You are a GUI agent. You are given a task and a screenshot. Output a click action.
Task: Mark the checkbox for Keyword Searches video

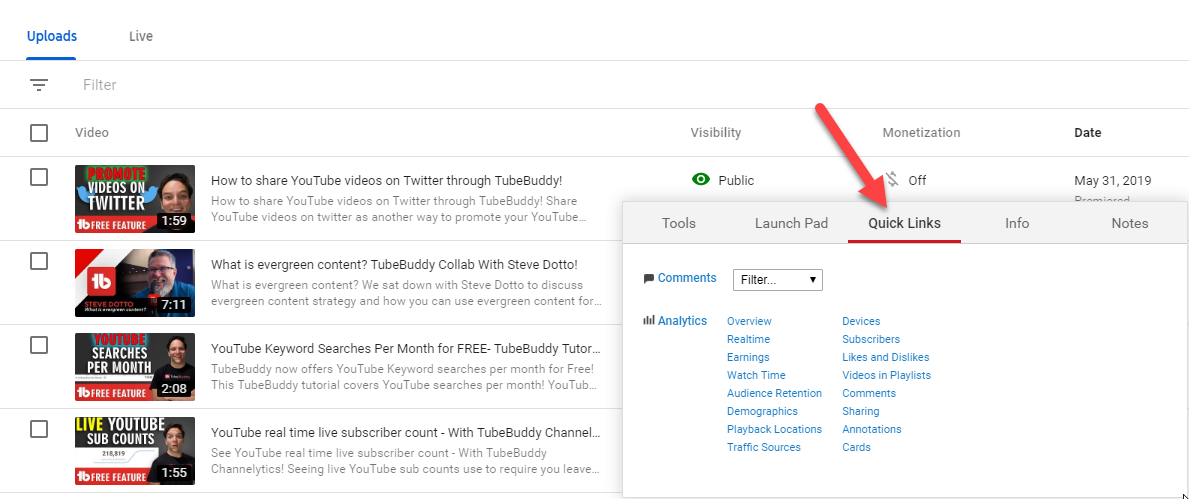[x=39, y=345]
